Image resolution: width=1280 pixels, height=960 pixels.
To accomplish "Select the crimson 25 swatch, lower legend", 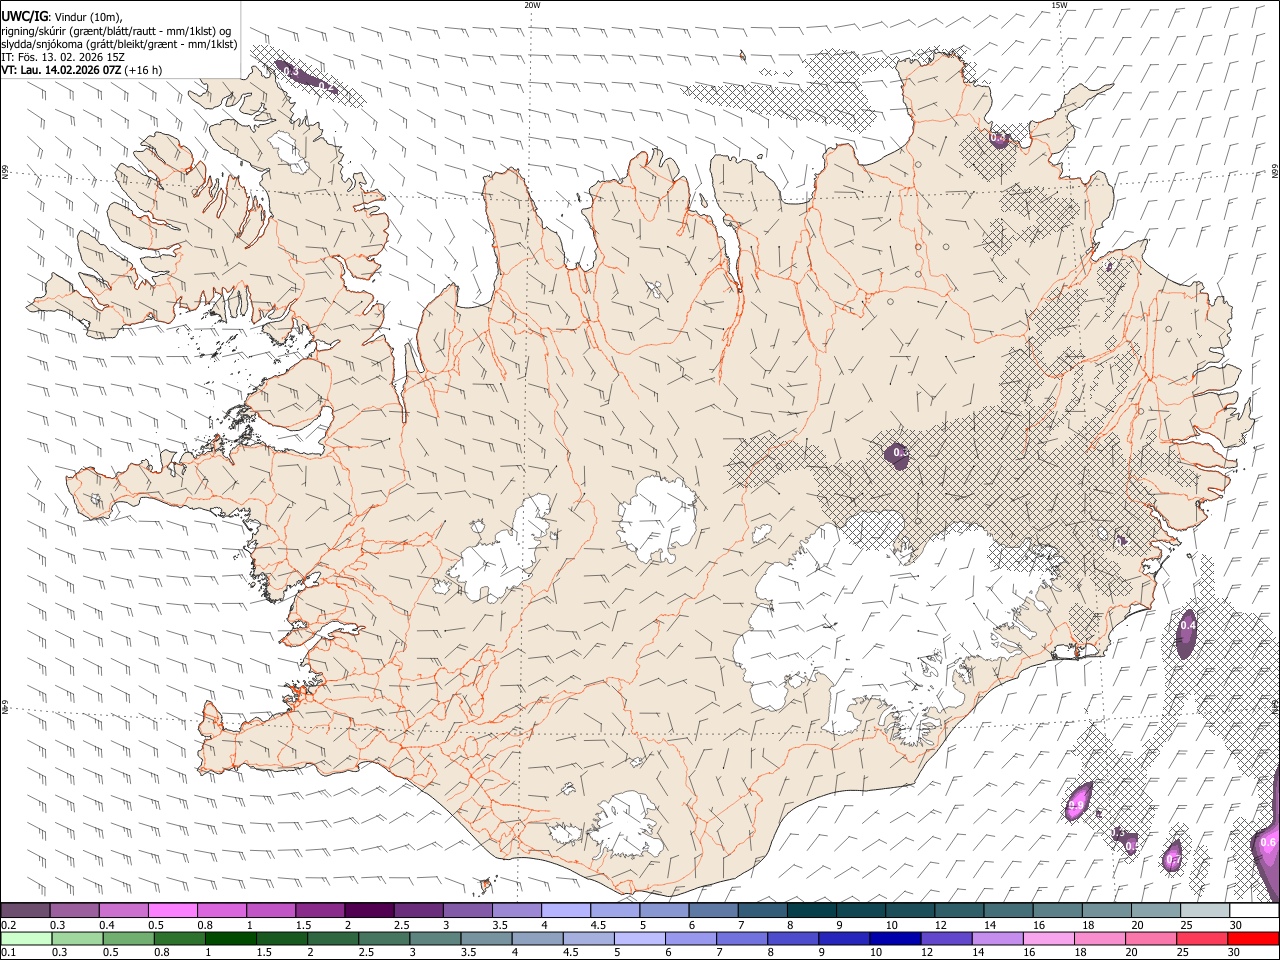I will coord(1202,938).
